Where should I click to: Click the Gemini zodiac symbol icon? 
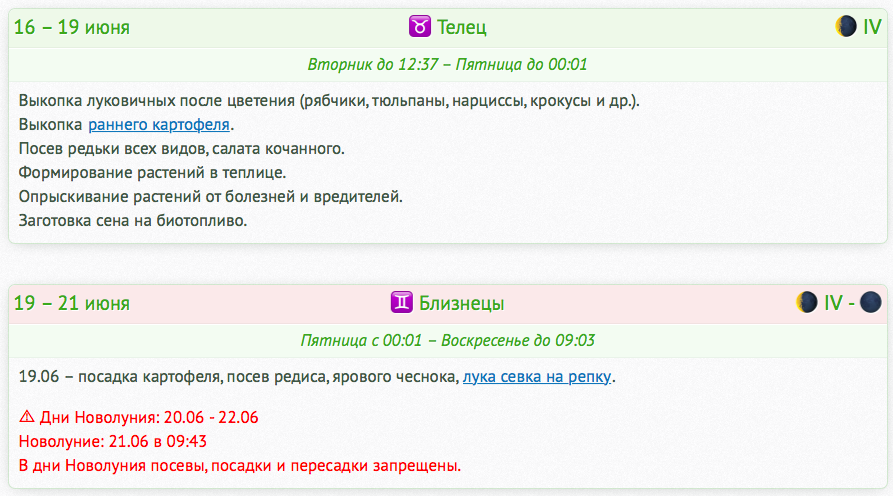pos(401,302)
